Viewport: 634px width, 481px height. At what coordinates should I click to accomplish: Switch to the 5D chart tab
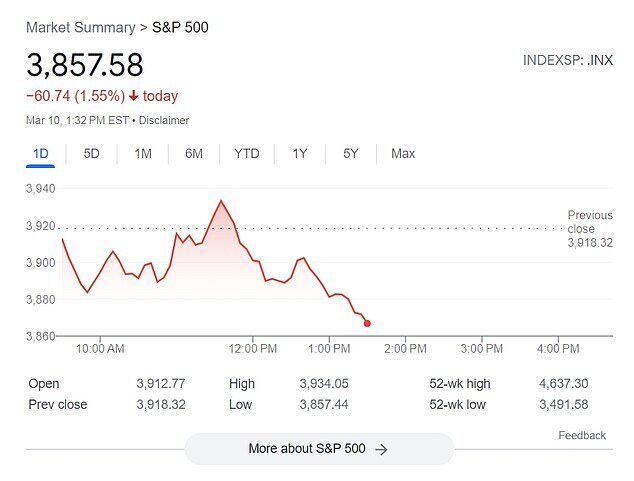[91, 154]
